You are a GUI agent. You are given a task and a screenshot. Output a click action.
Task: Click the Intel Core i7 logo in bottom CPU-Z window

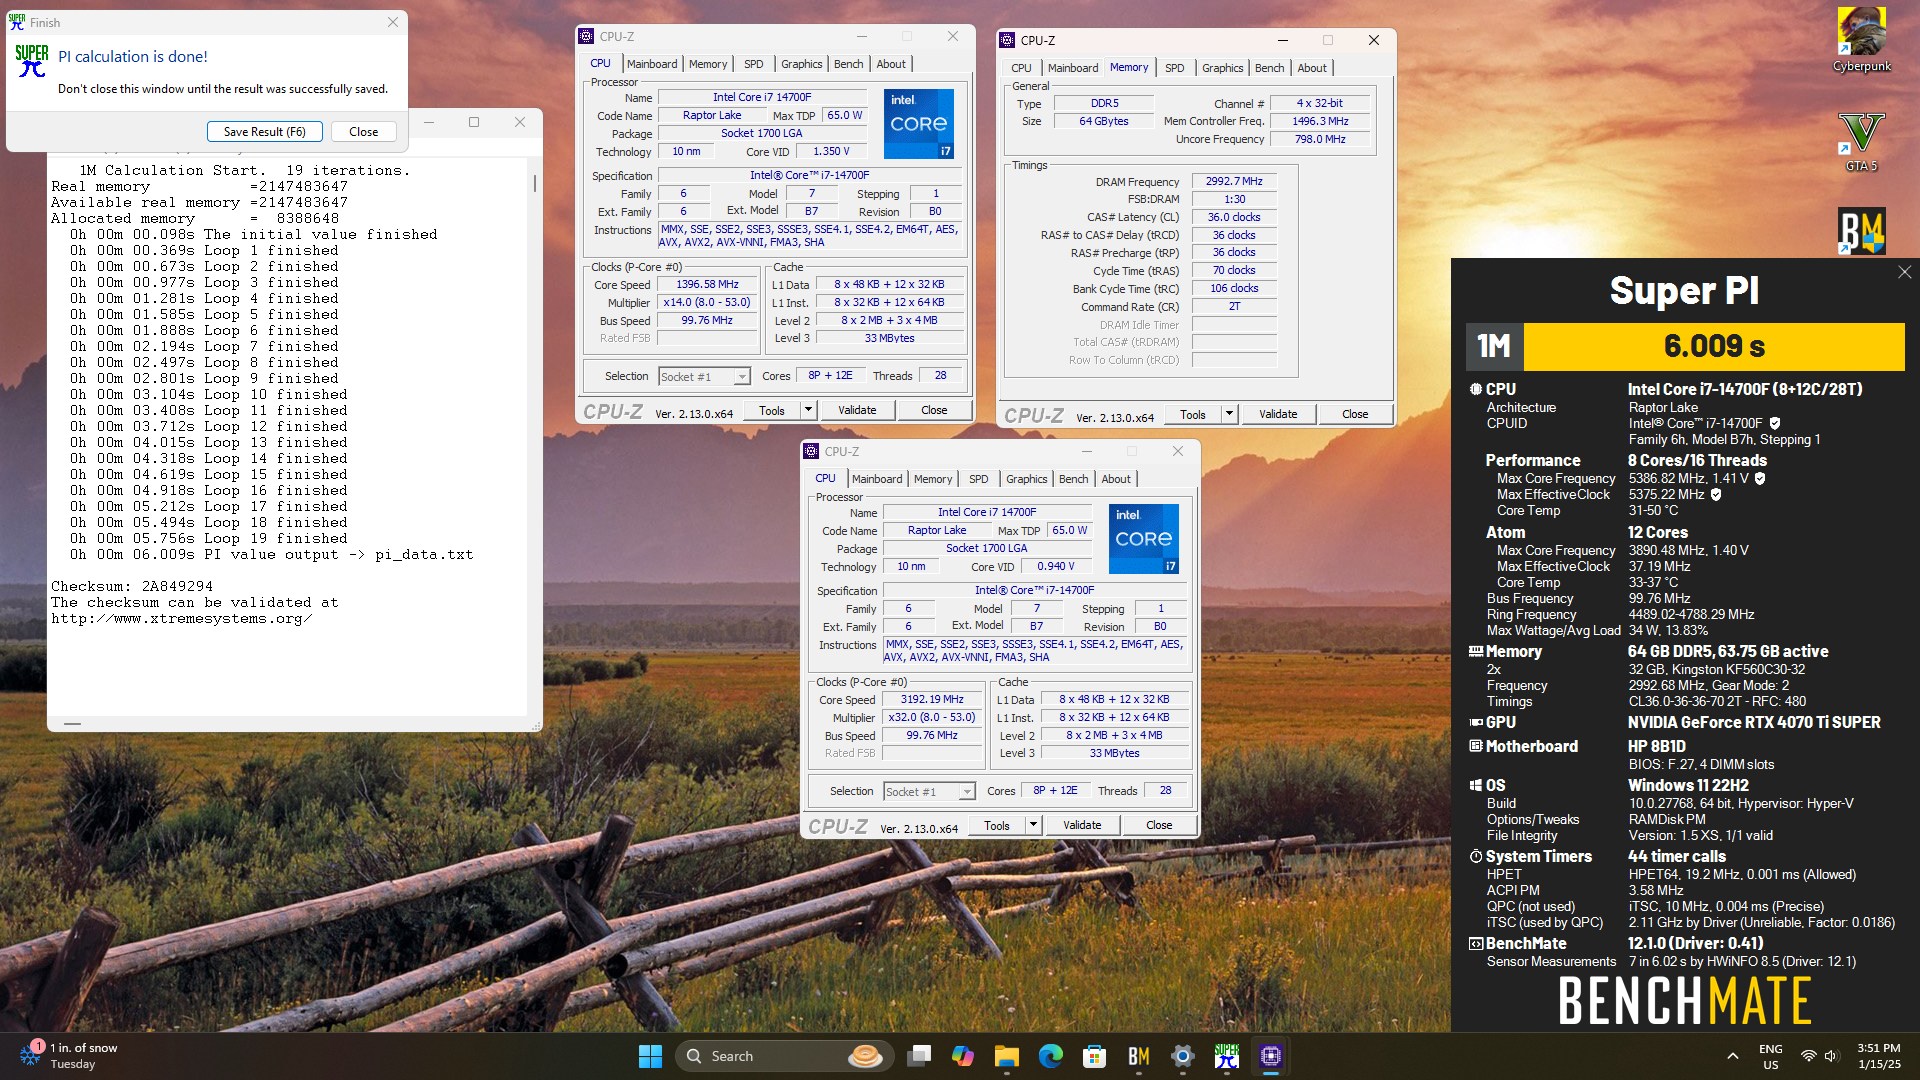click(1143, 538)
